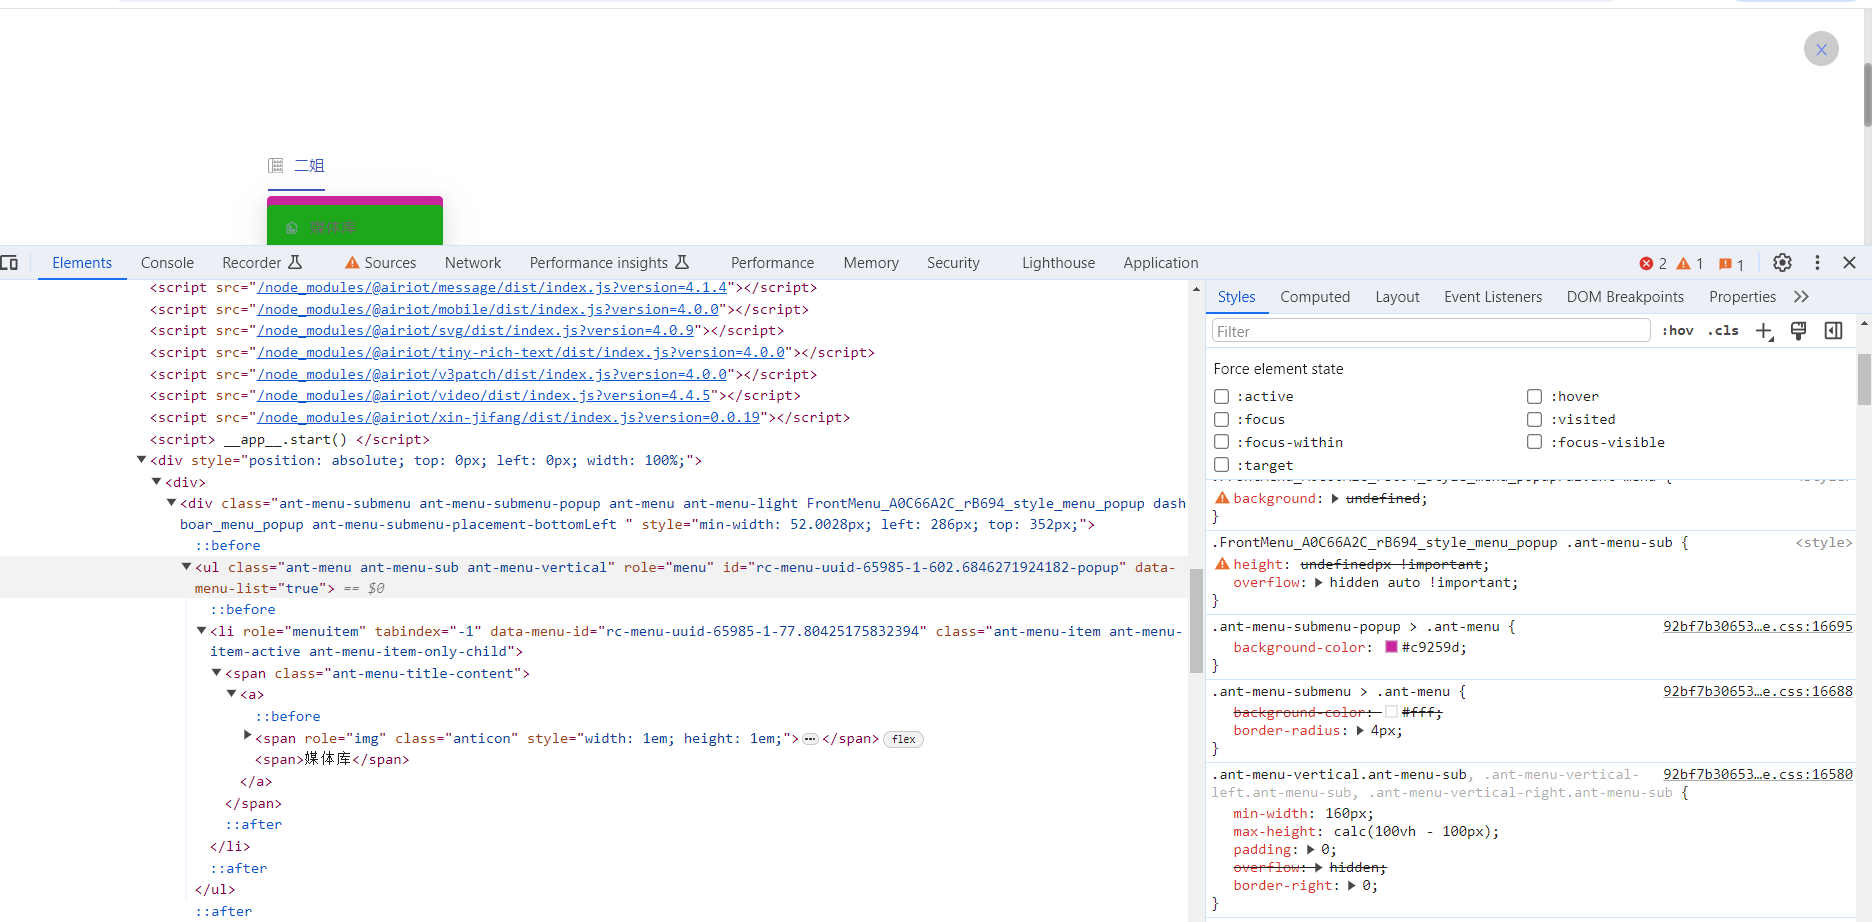Enable the :target element state
The image size is (1872, 922).
[1221, 465]
